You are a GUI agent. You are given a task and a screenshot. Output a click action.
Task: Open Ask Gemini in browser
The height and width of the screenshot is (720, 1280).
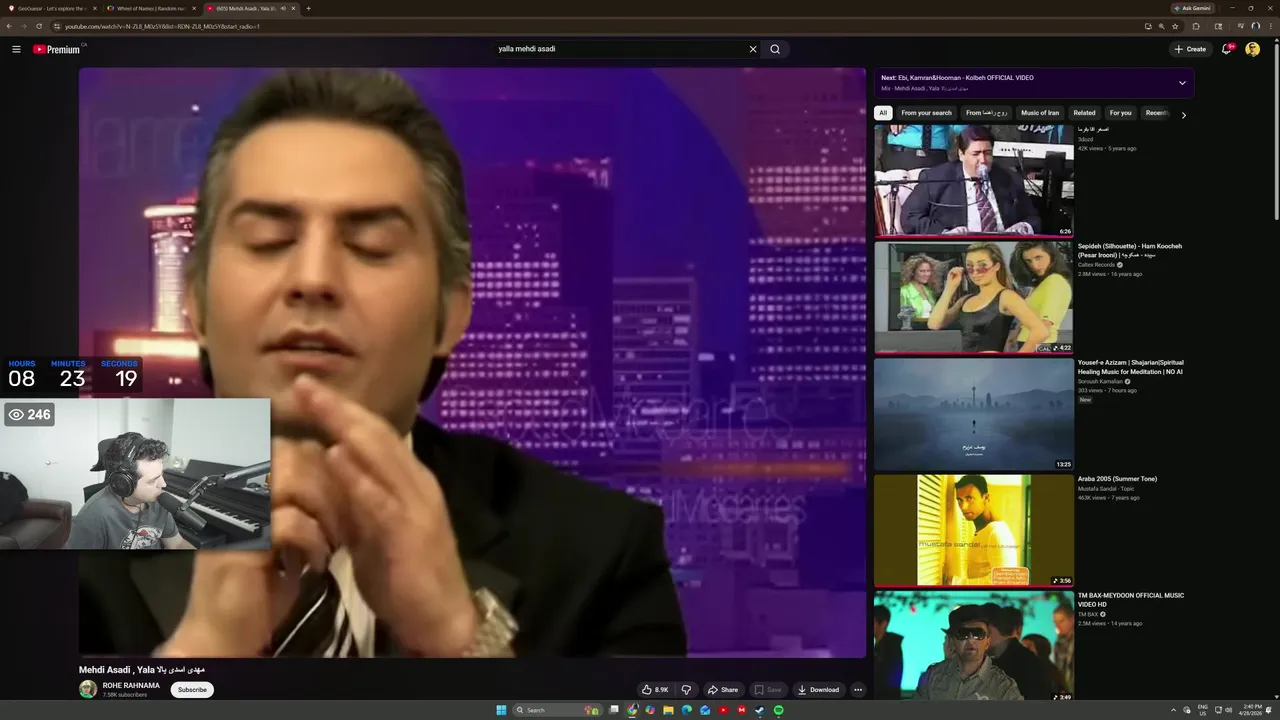[1192, 8]
